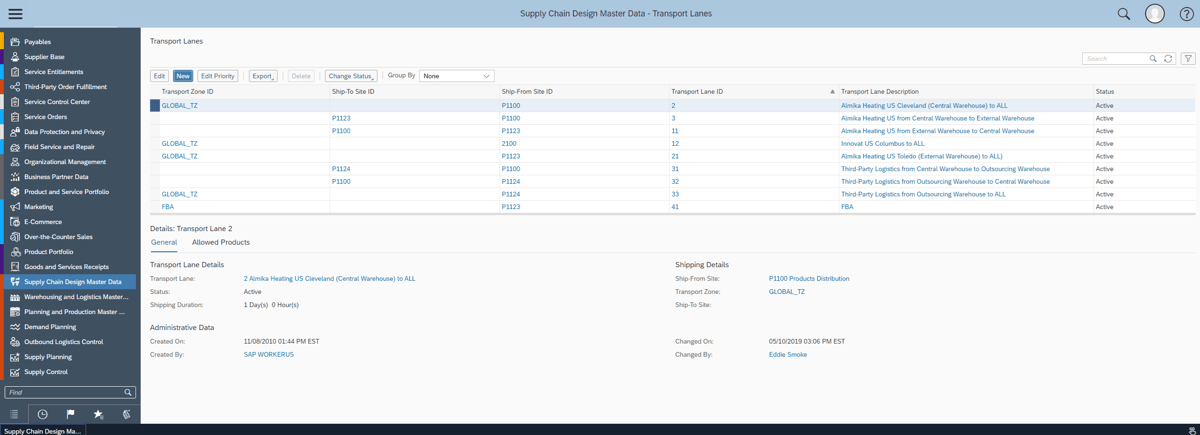Image resolution: width=1200 pixels, height=435 pixels.
Task: Click the table Search input field
Action: pyautogui.click(x=1115, y=59)
